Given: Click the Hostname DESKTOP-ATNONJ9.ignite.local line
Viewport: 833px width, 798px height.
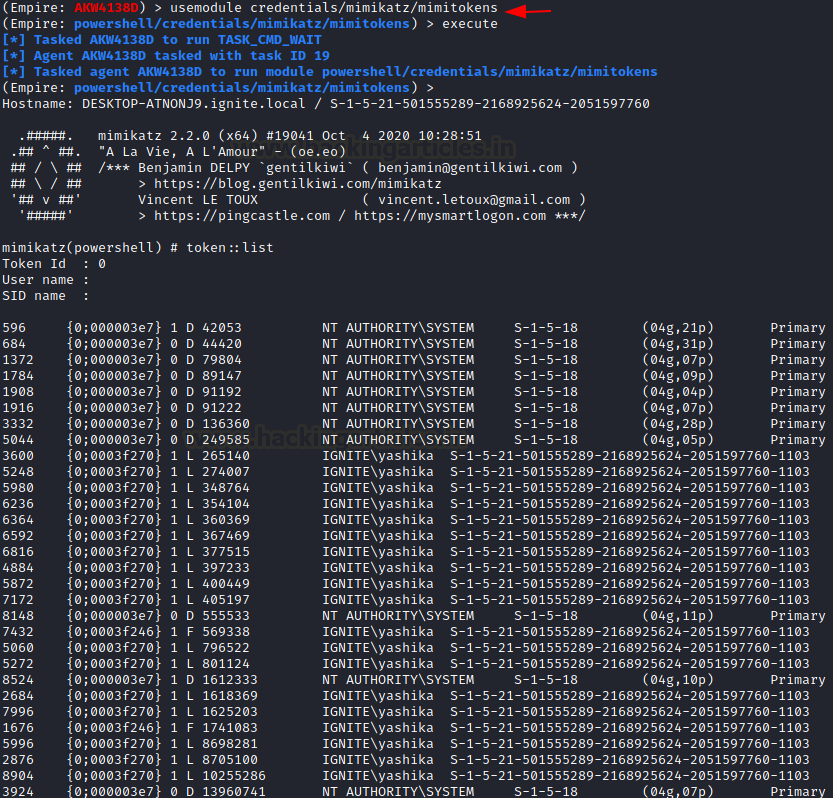Looking at the screenshot, I should tap(326, 104).
